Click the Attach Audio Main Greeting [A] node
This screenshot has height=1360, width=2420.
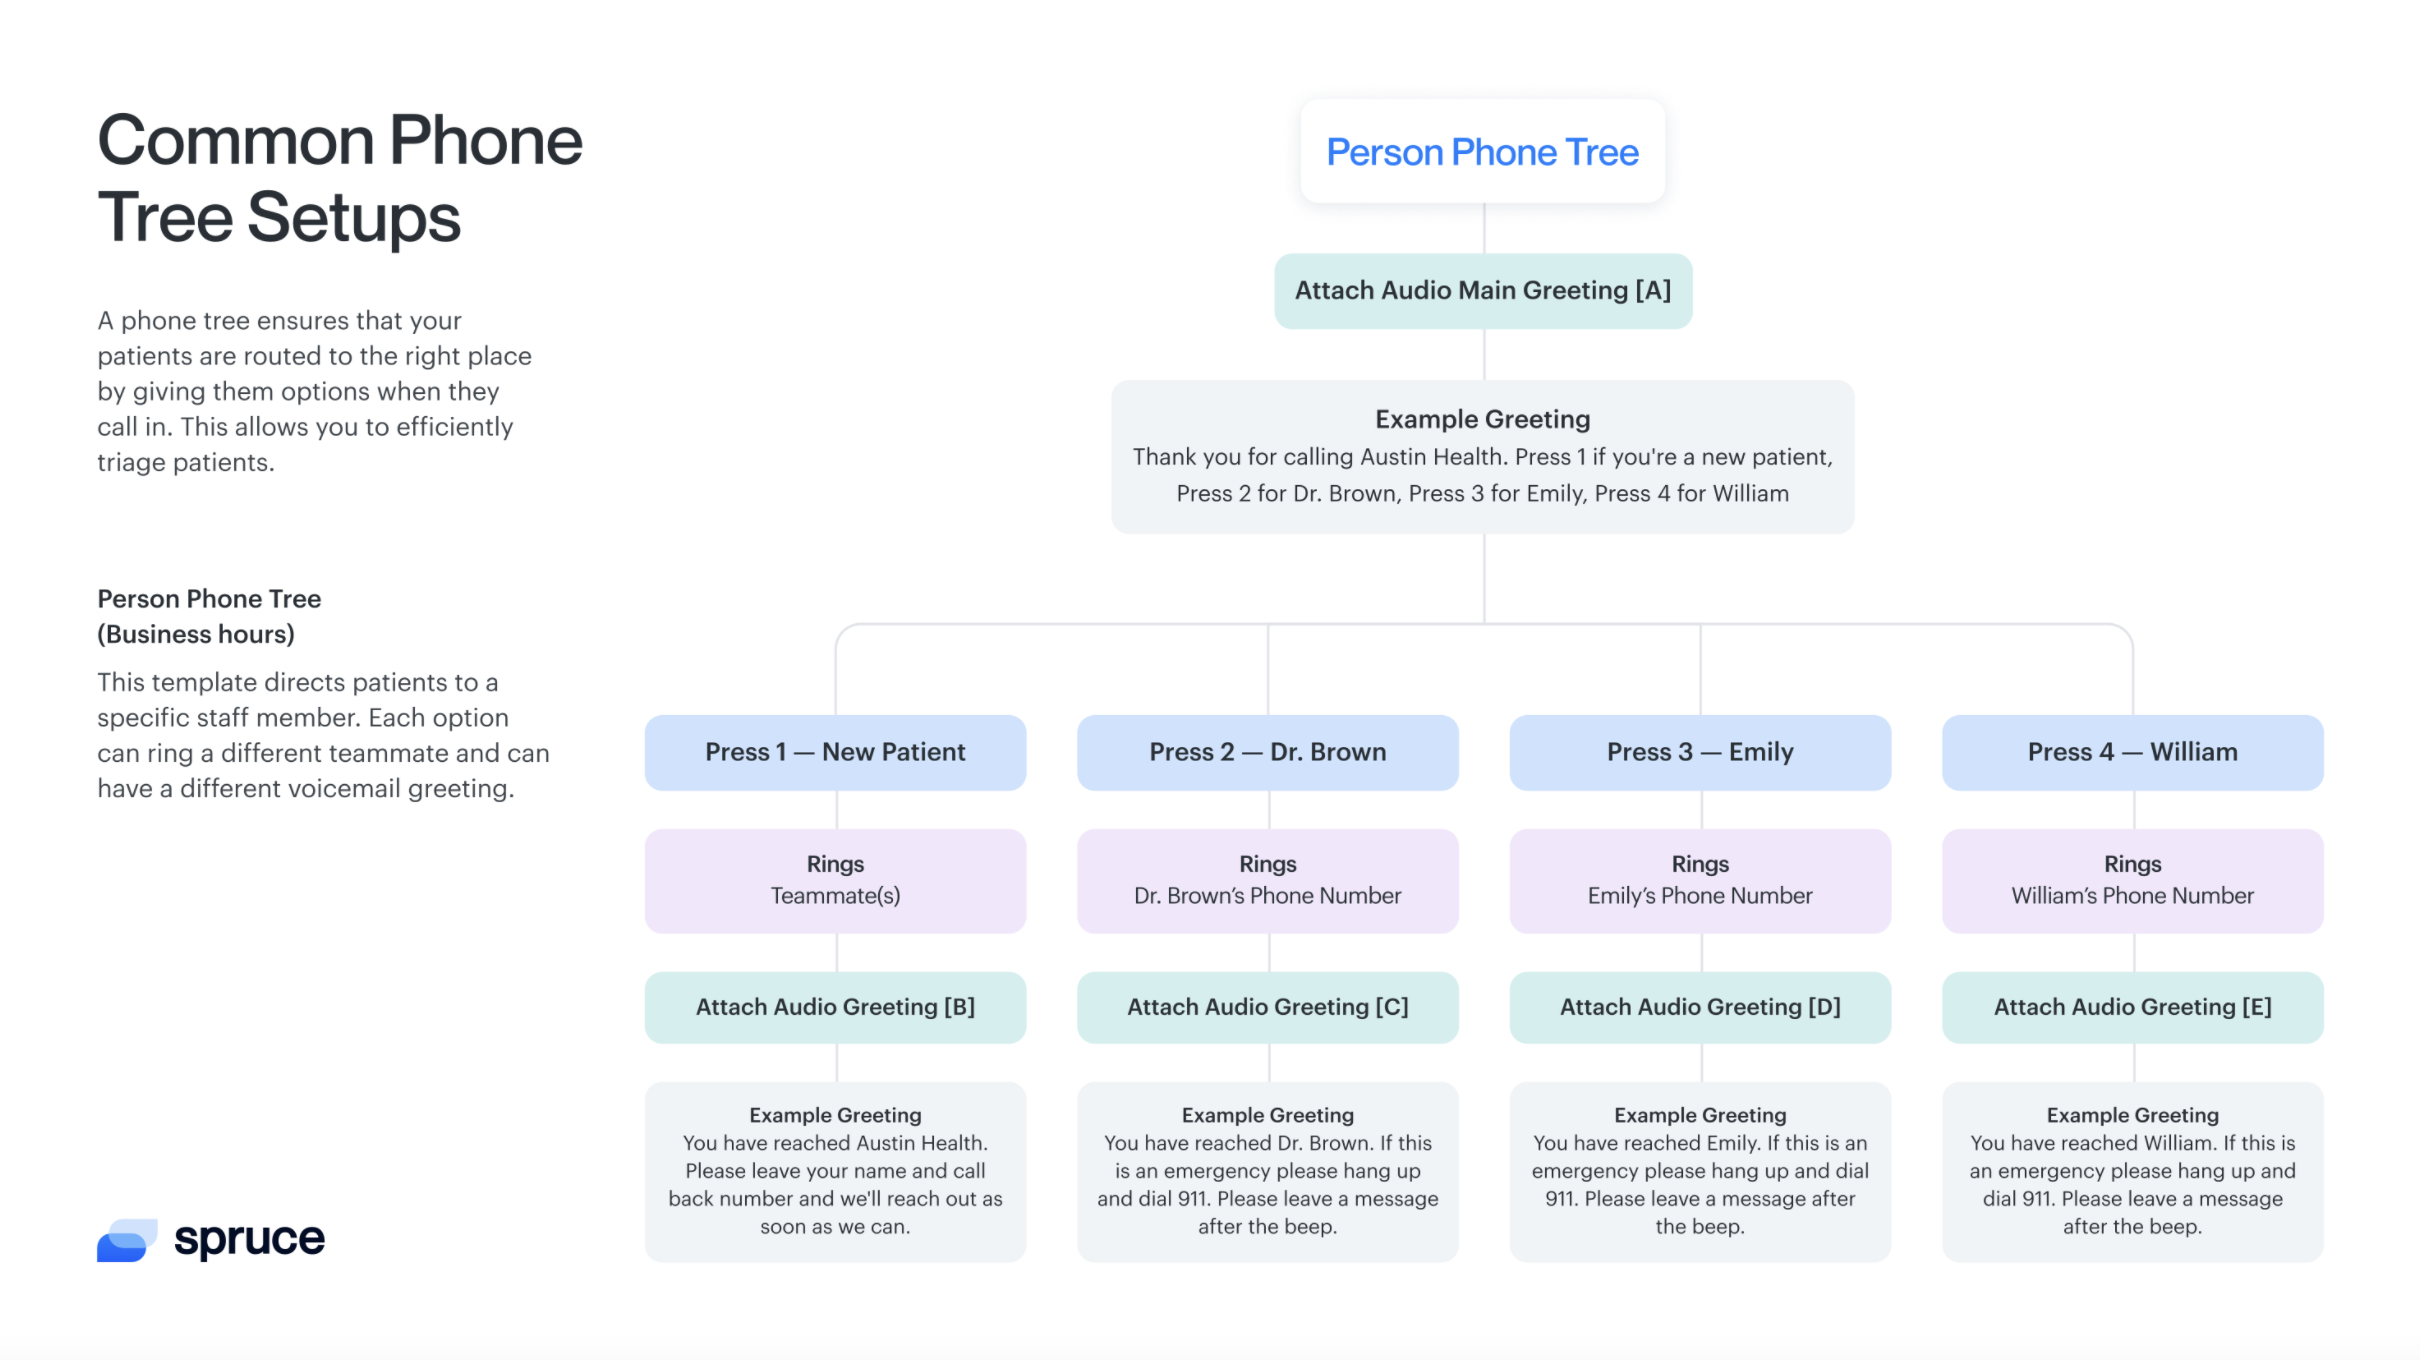(1481, 289)
